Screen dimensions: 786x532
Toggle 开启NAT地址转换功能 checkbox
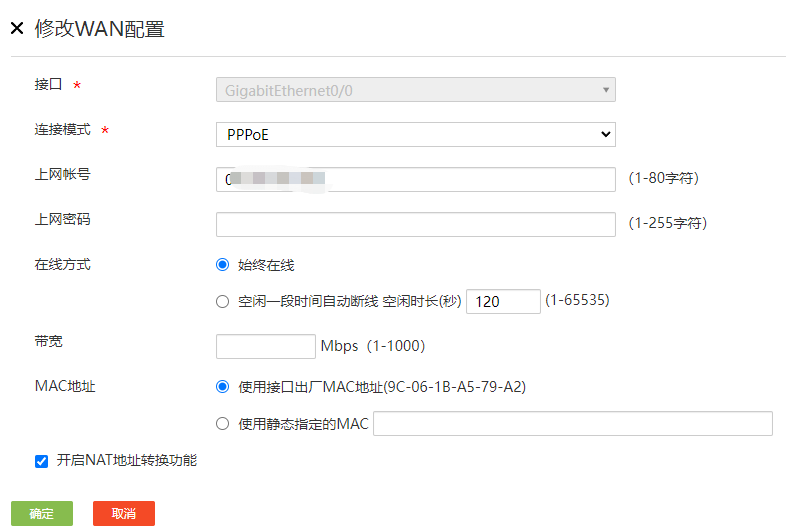(x=41, y=461)
